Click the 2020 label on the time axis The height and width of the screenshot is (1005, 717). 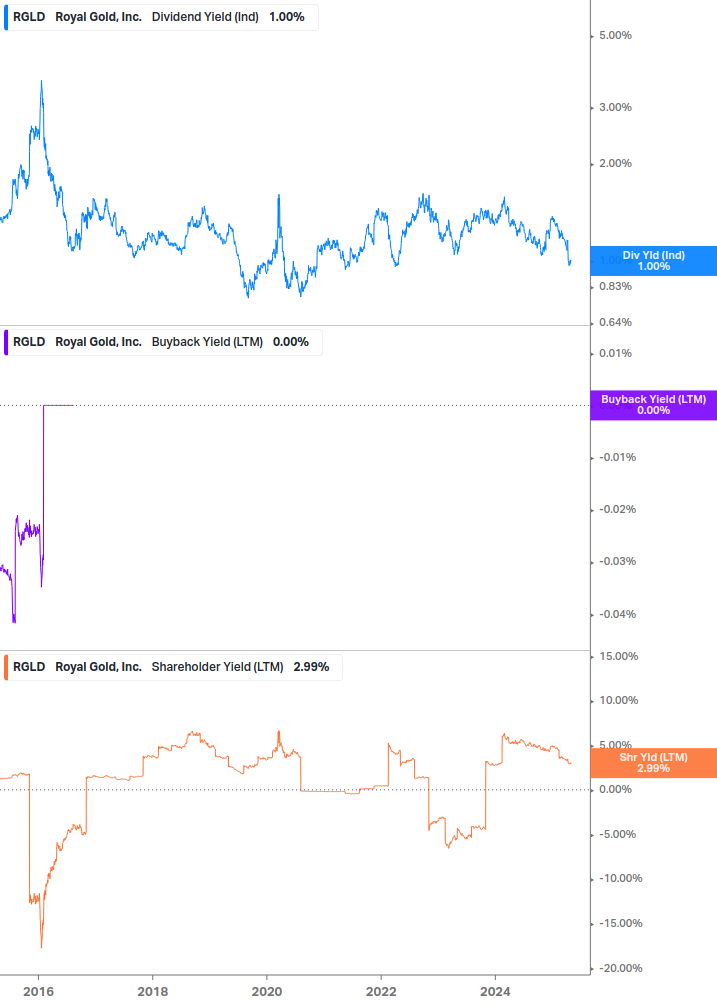coord(267,992)
